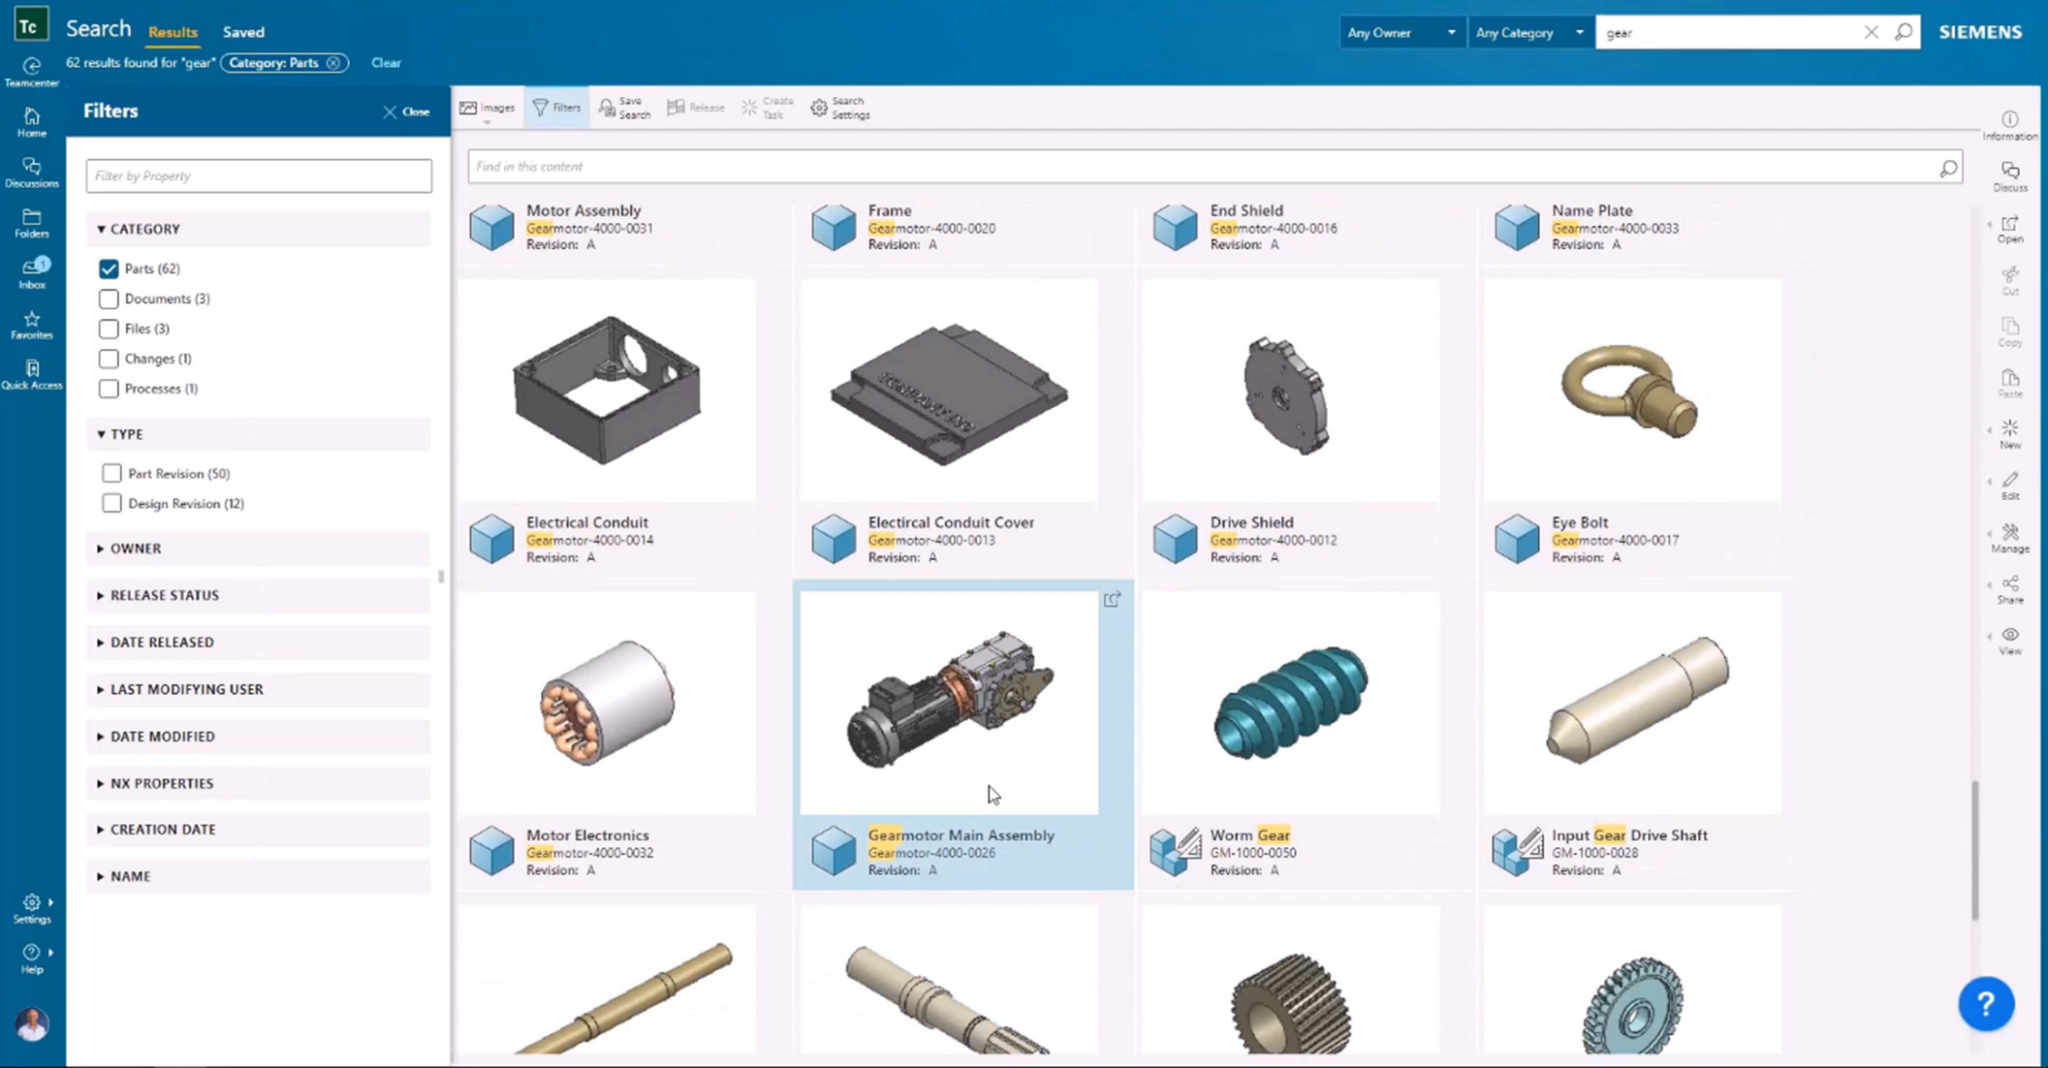Click the Favorites star in the left sidebar
This screenshot has height=1068, width=2048.
click(x=31, y=322)
